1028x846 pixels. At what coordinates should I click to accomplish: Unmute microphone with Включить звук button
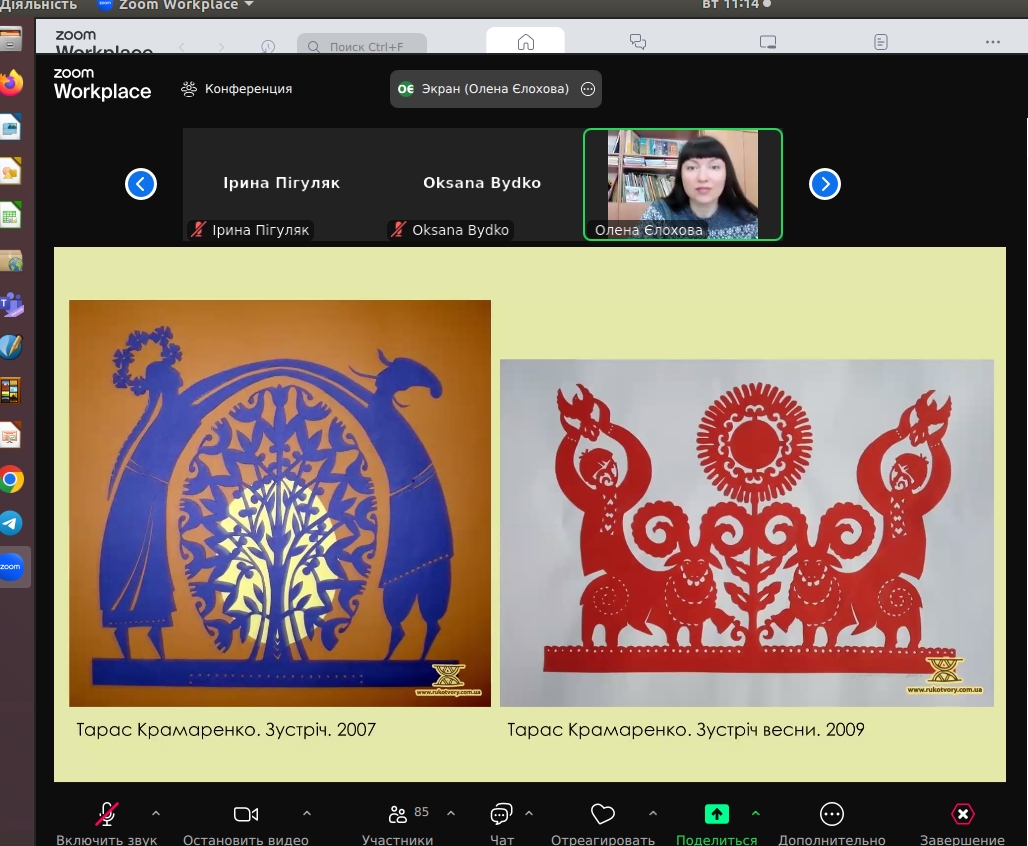pos(106,822)
